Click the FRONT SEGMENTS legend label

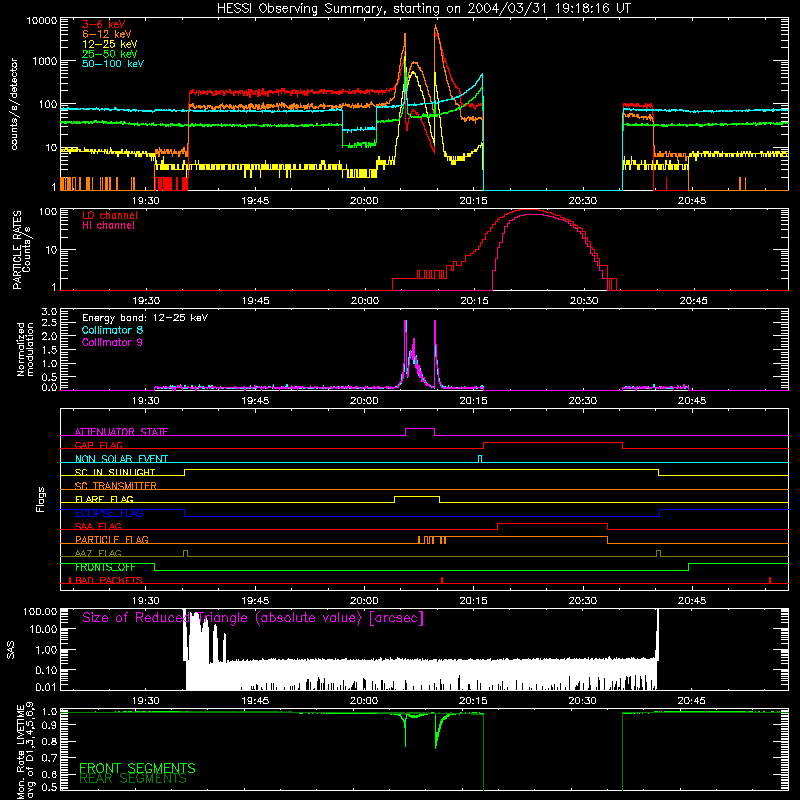137,768
